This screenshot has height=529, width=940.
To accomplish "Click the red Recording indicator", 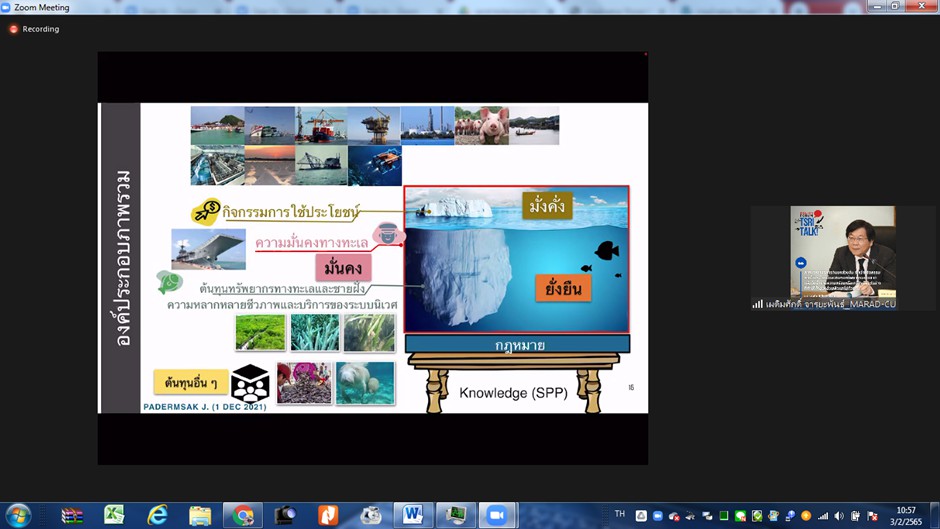I will tap(14, 29).
